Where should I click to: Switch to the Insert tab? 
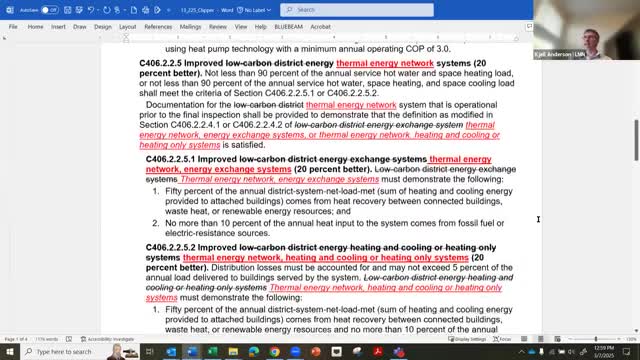click(x=58, y=27)
